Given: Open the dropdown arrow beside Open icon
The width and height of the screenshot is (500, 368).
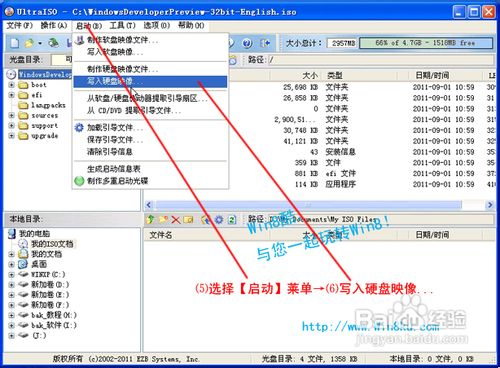Looking at the screenshot, I should pyautogui.click(x=40, y=43).
